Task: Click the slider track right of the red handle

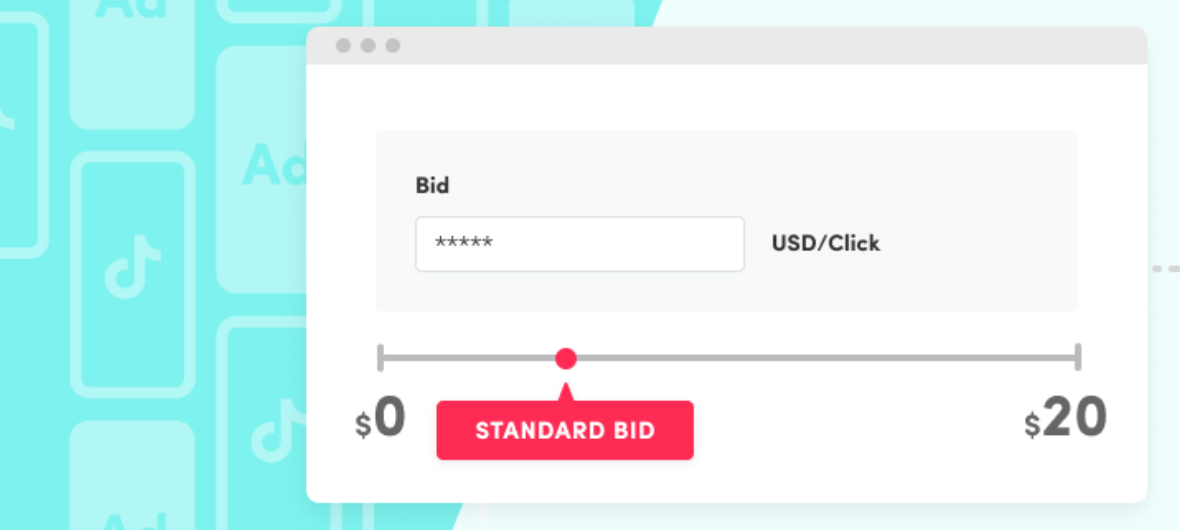Action: pyautogui.click(x=820, y=357)
